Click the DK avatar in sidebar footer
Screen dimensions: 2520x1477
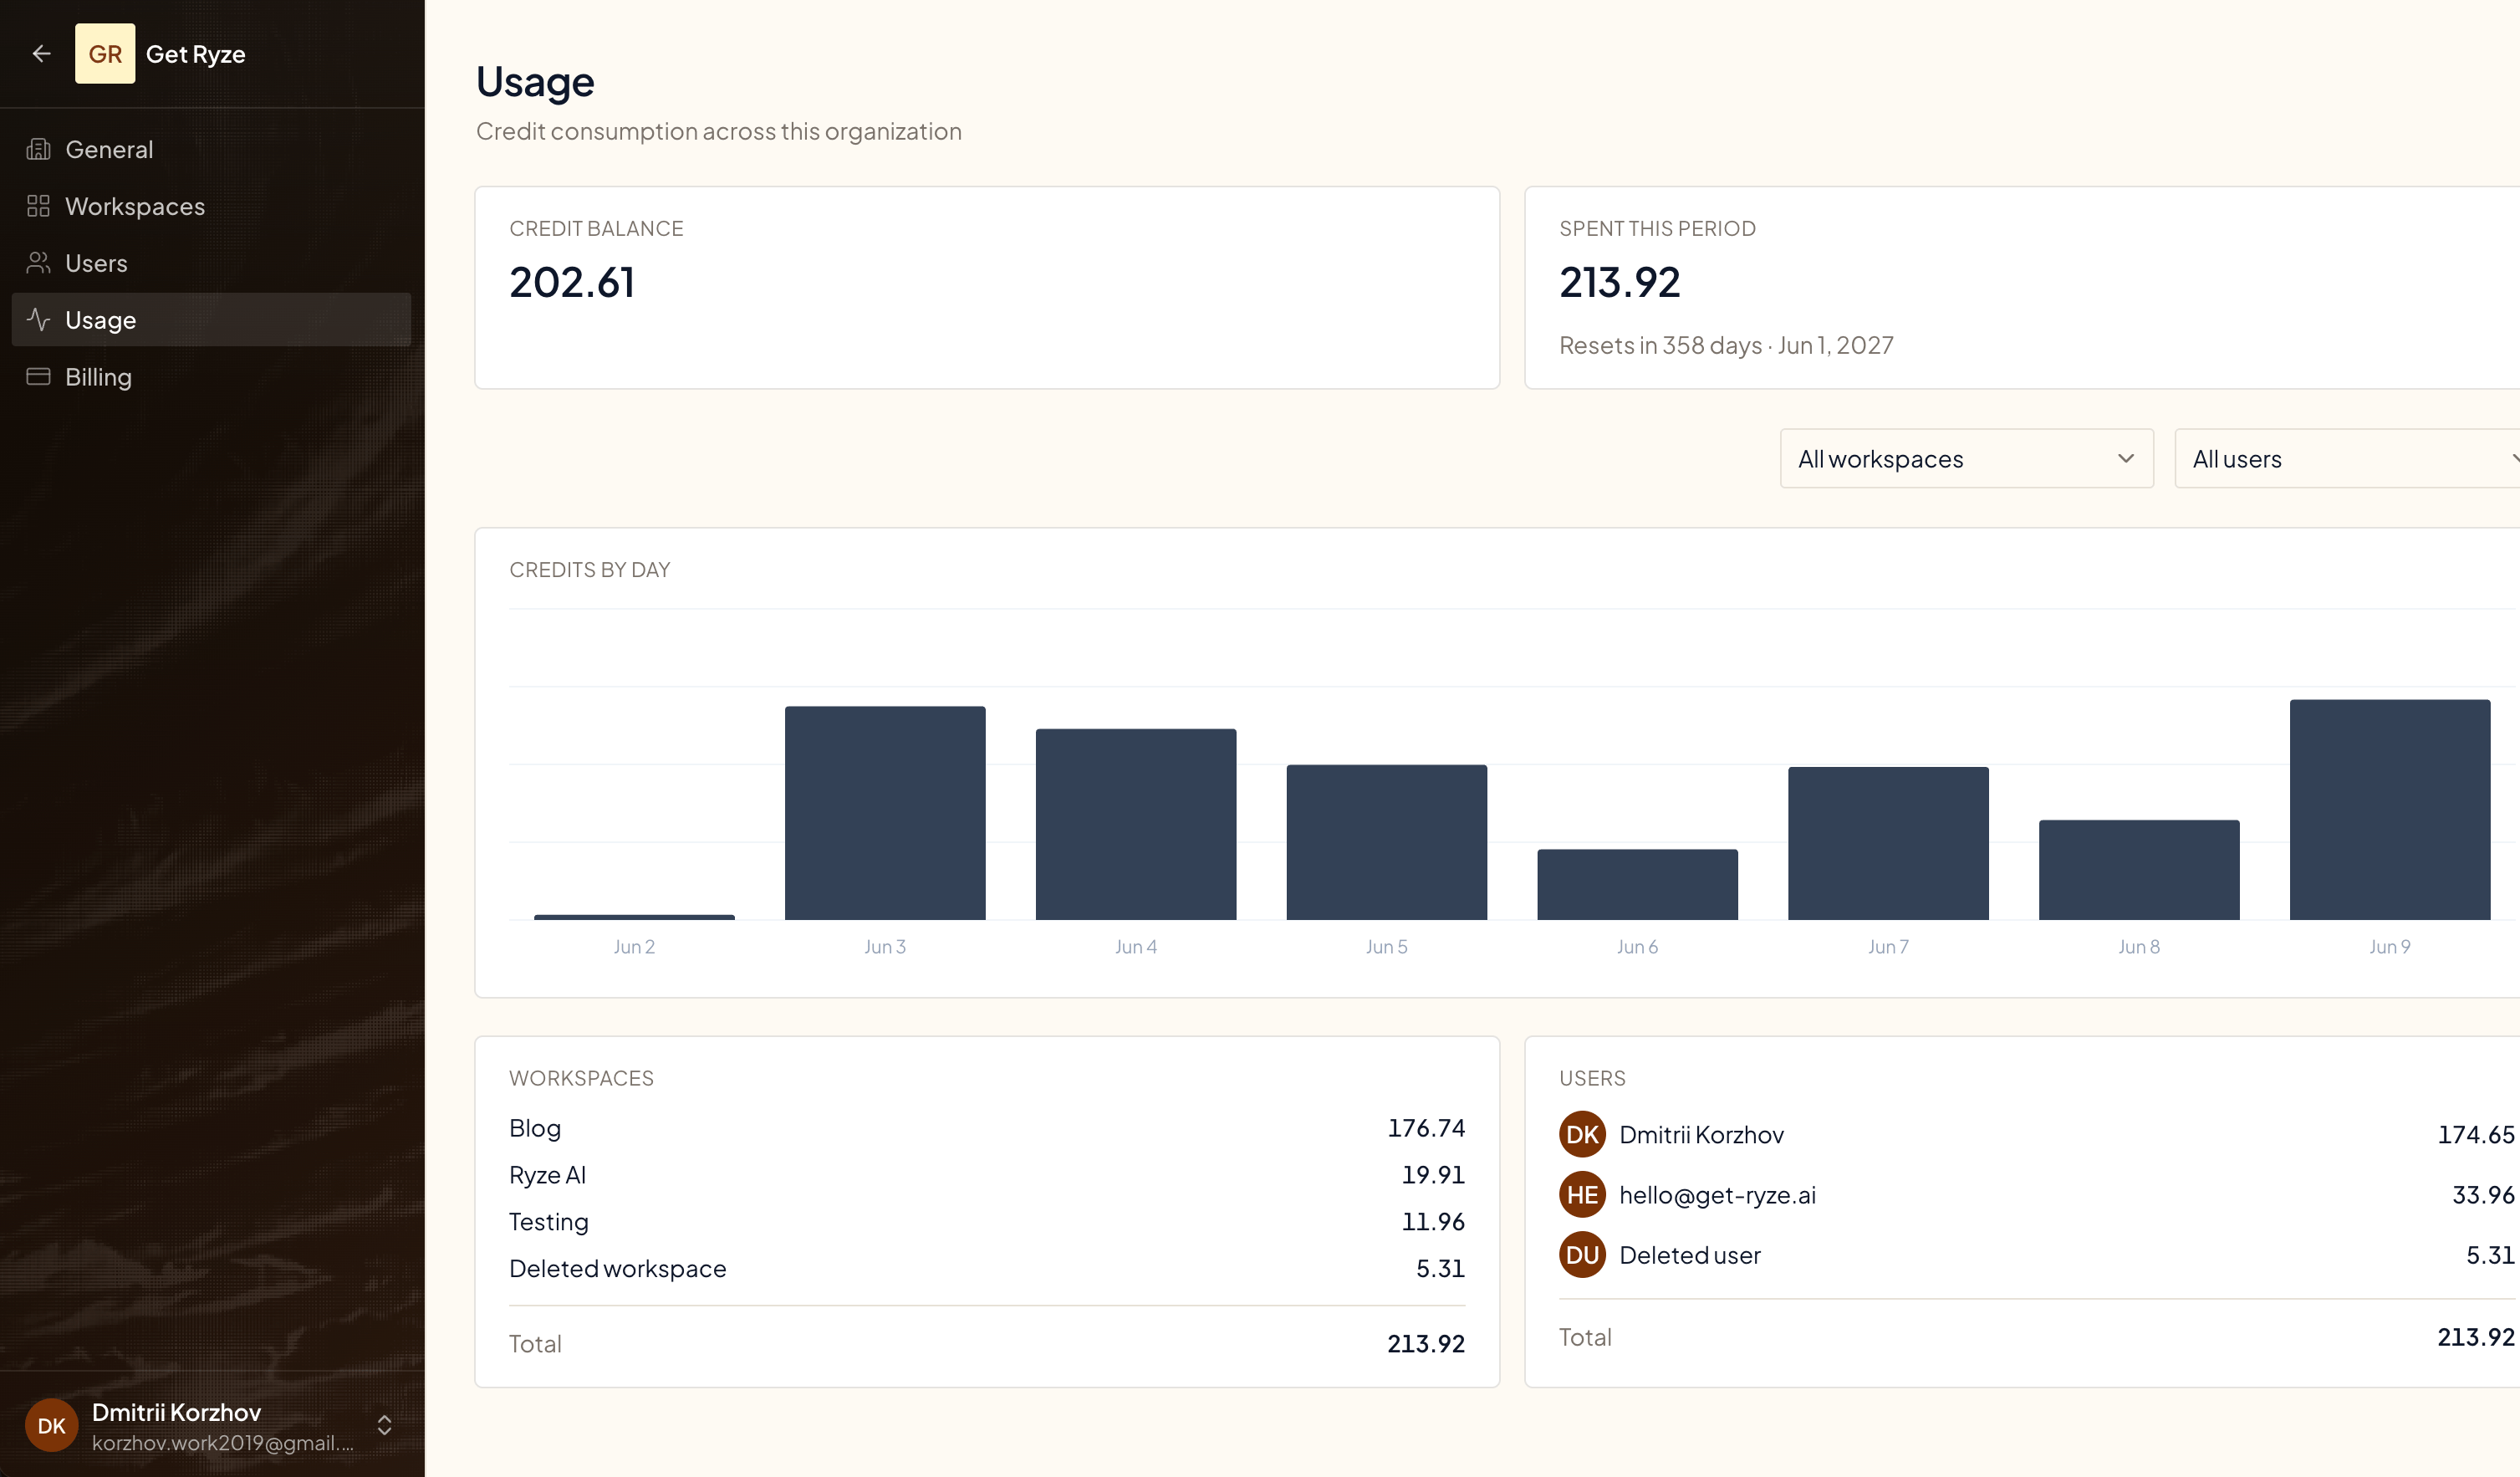pyautogui.click(x=51, y=1425)
